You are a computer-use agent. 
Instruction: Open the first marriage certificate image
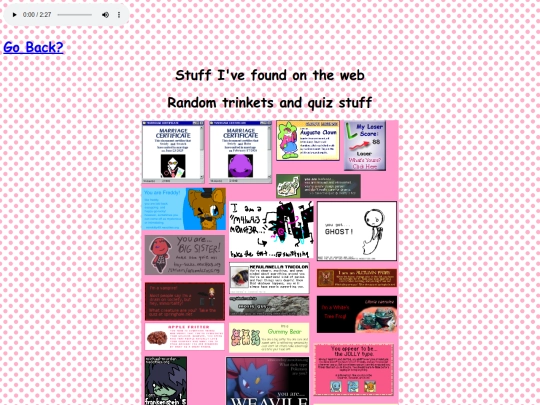click(173, 152)
